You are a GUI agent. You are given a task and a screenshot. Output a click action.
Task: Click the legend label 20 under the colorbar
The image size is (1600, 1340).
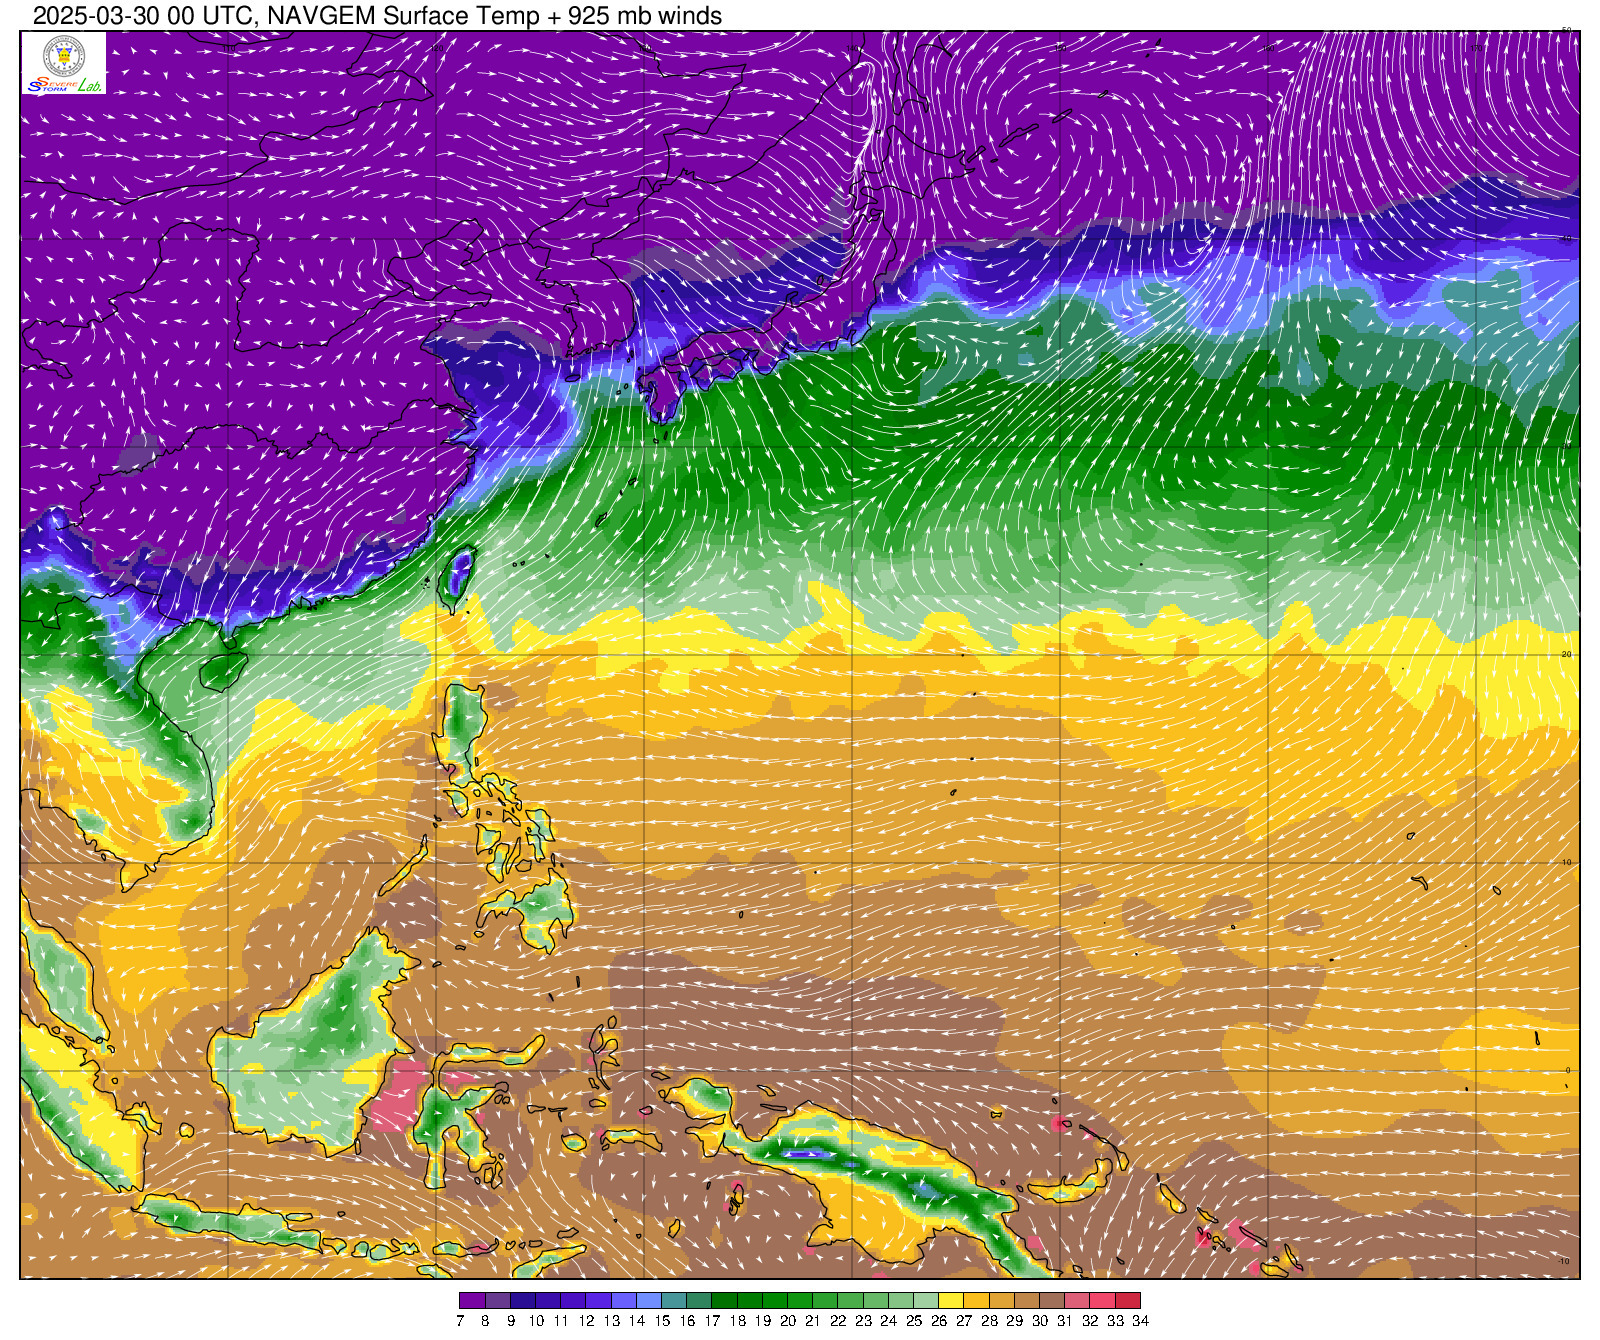[787, 1321]
